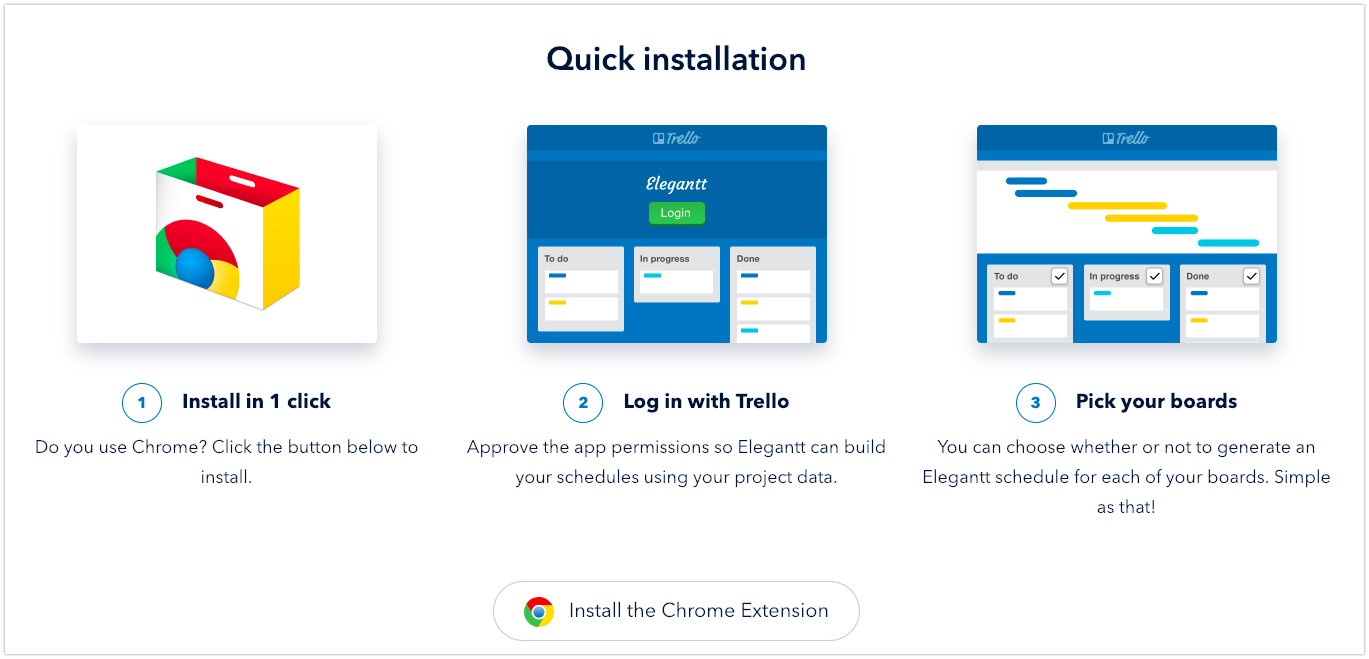Click the Chrome logo in install button

539,611
